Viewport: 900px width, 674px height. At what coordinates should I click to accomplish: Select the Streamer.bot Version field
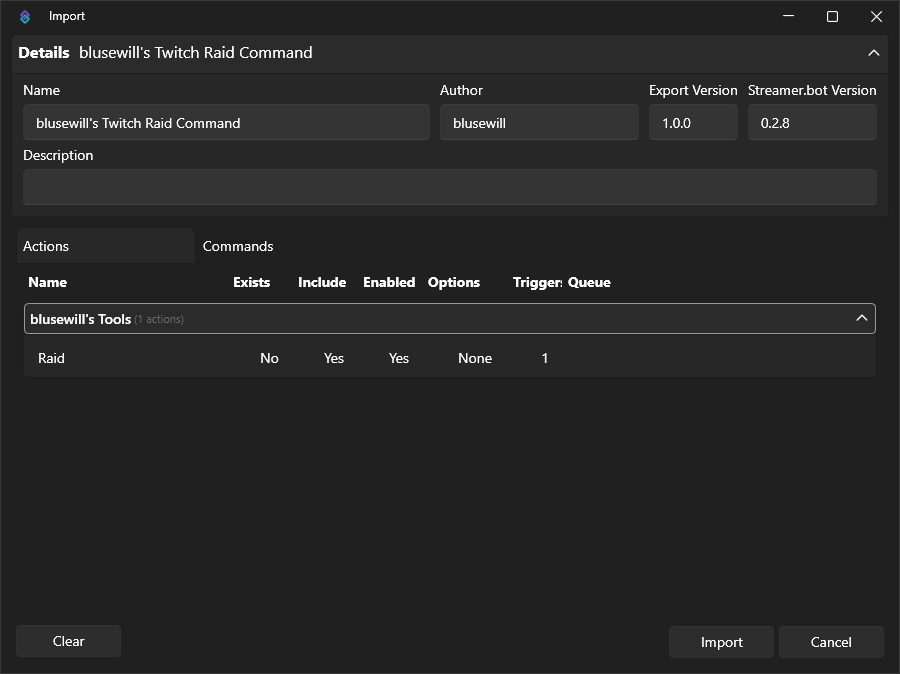click(811, 123)
